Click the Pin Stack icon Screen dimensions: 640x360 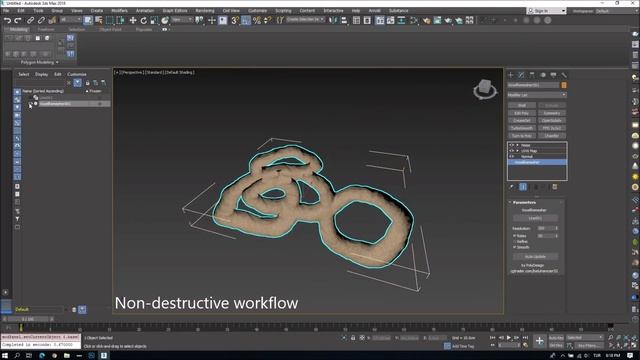[511, 187]
